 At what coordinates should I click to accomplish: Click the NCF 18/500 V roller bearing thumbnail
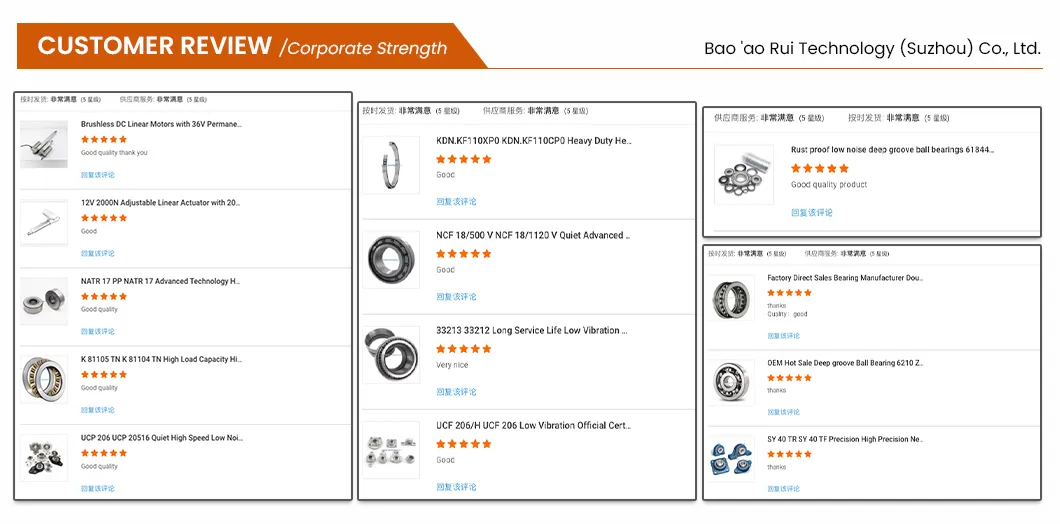(391, 260)
